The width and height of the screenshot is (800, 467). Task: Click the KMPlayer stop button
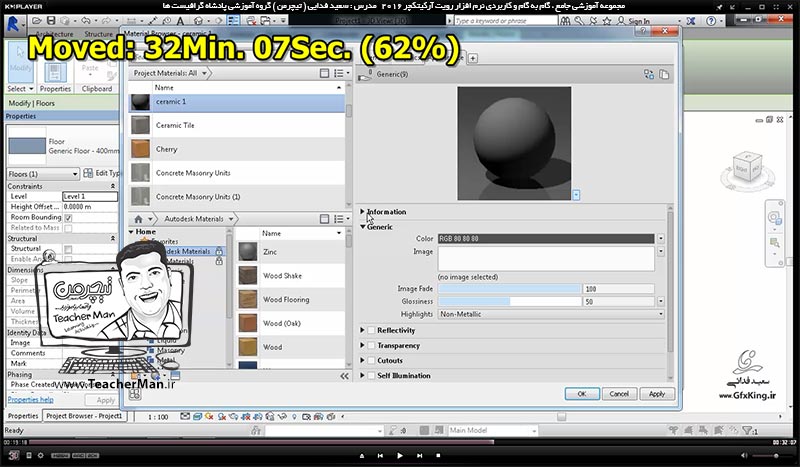[438, 455]
